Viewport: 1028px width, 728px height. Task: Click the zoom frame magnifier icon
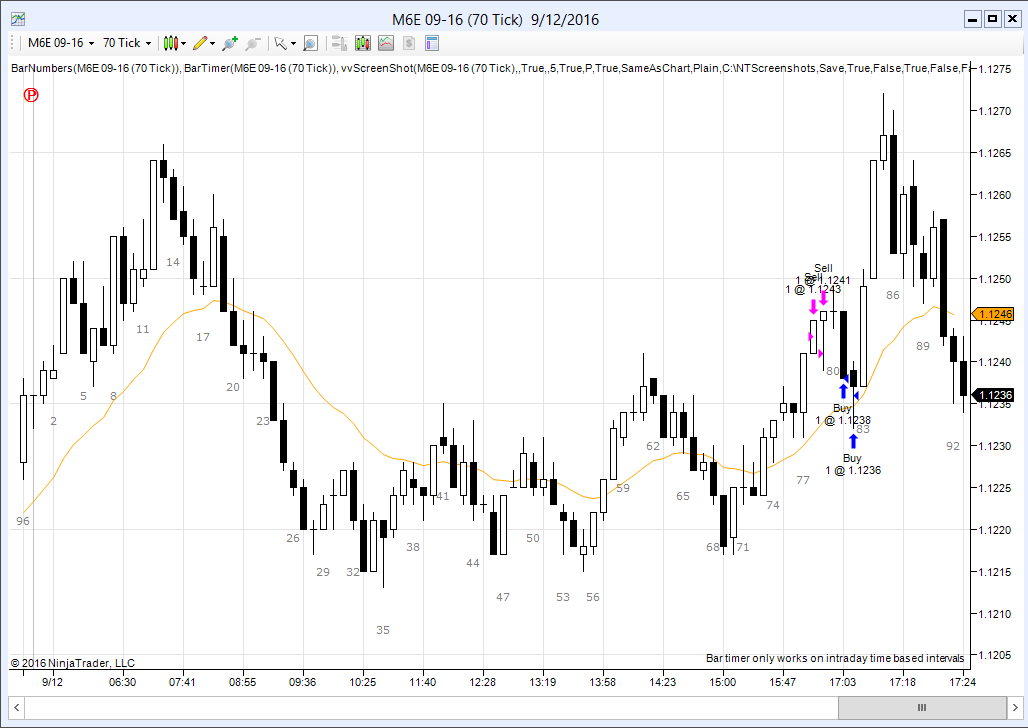pyautogui.click(x=311, y=43)
